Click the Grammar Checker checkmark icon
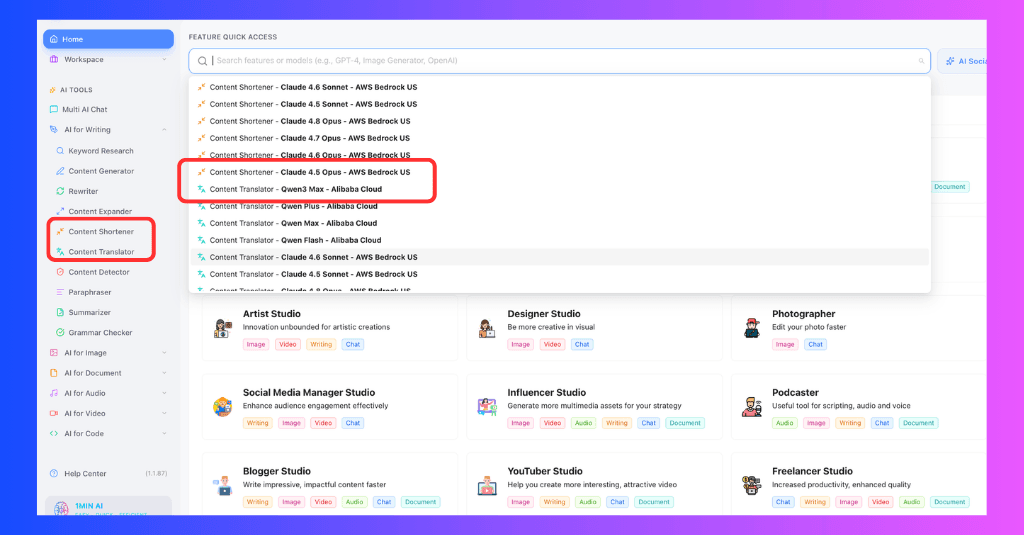Screen dimensions: 1024x535 click(60, 332)
